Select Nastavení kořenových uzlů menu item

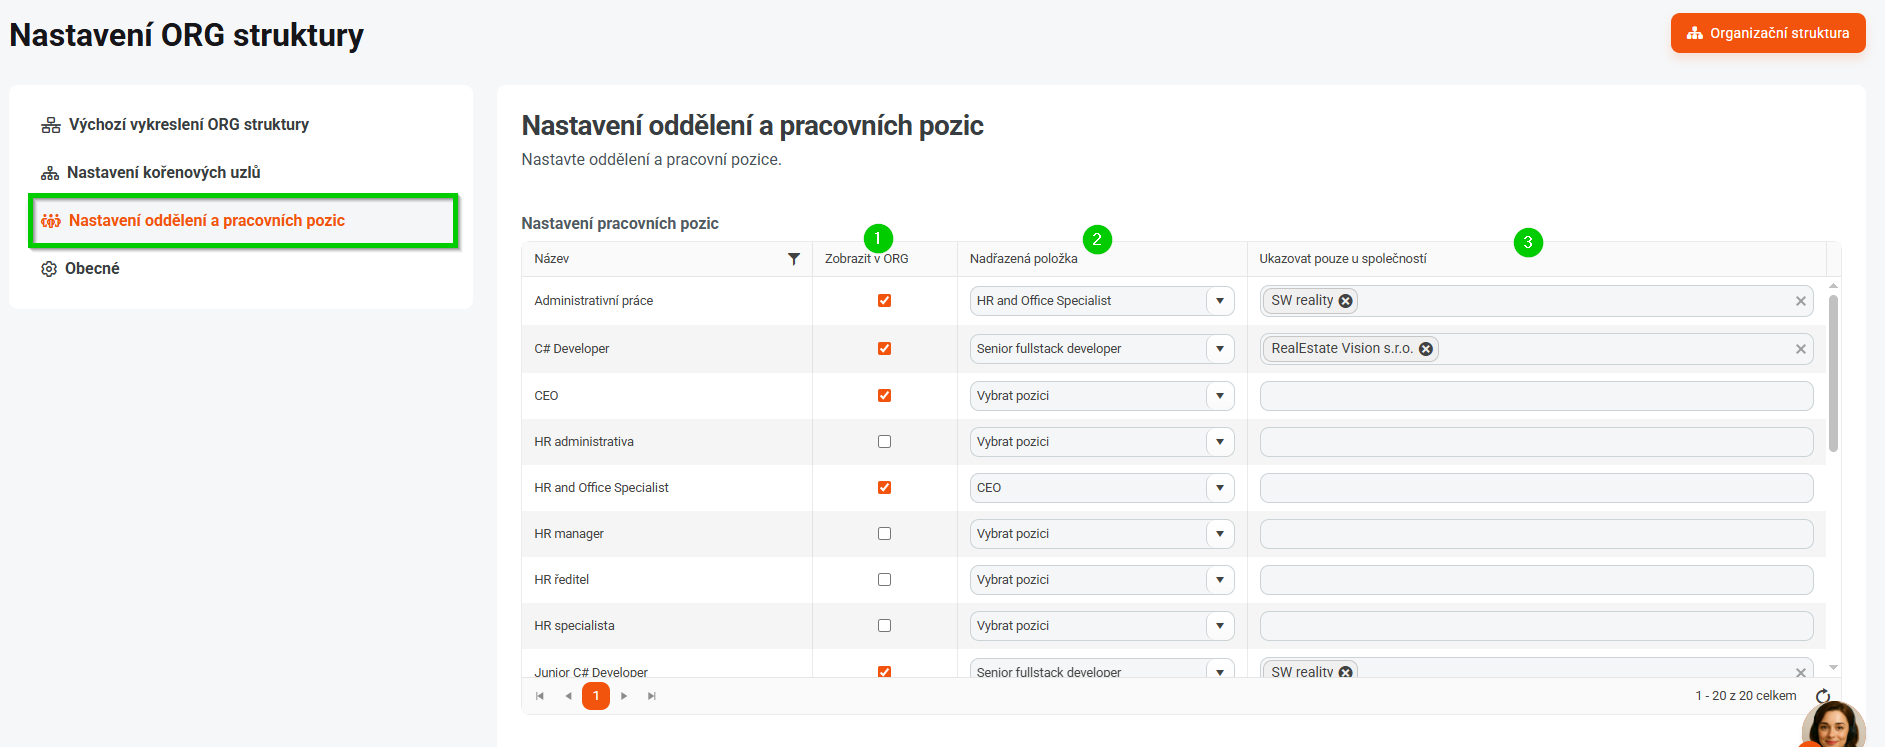coord(163,173)
